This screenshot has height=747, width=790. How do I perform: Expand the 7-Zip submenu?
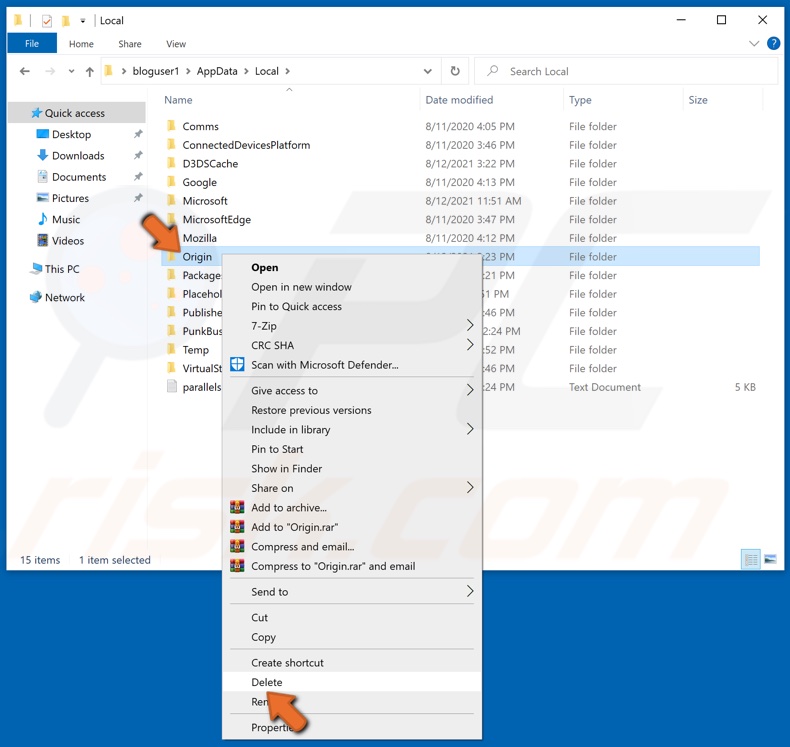(352, 326)
